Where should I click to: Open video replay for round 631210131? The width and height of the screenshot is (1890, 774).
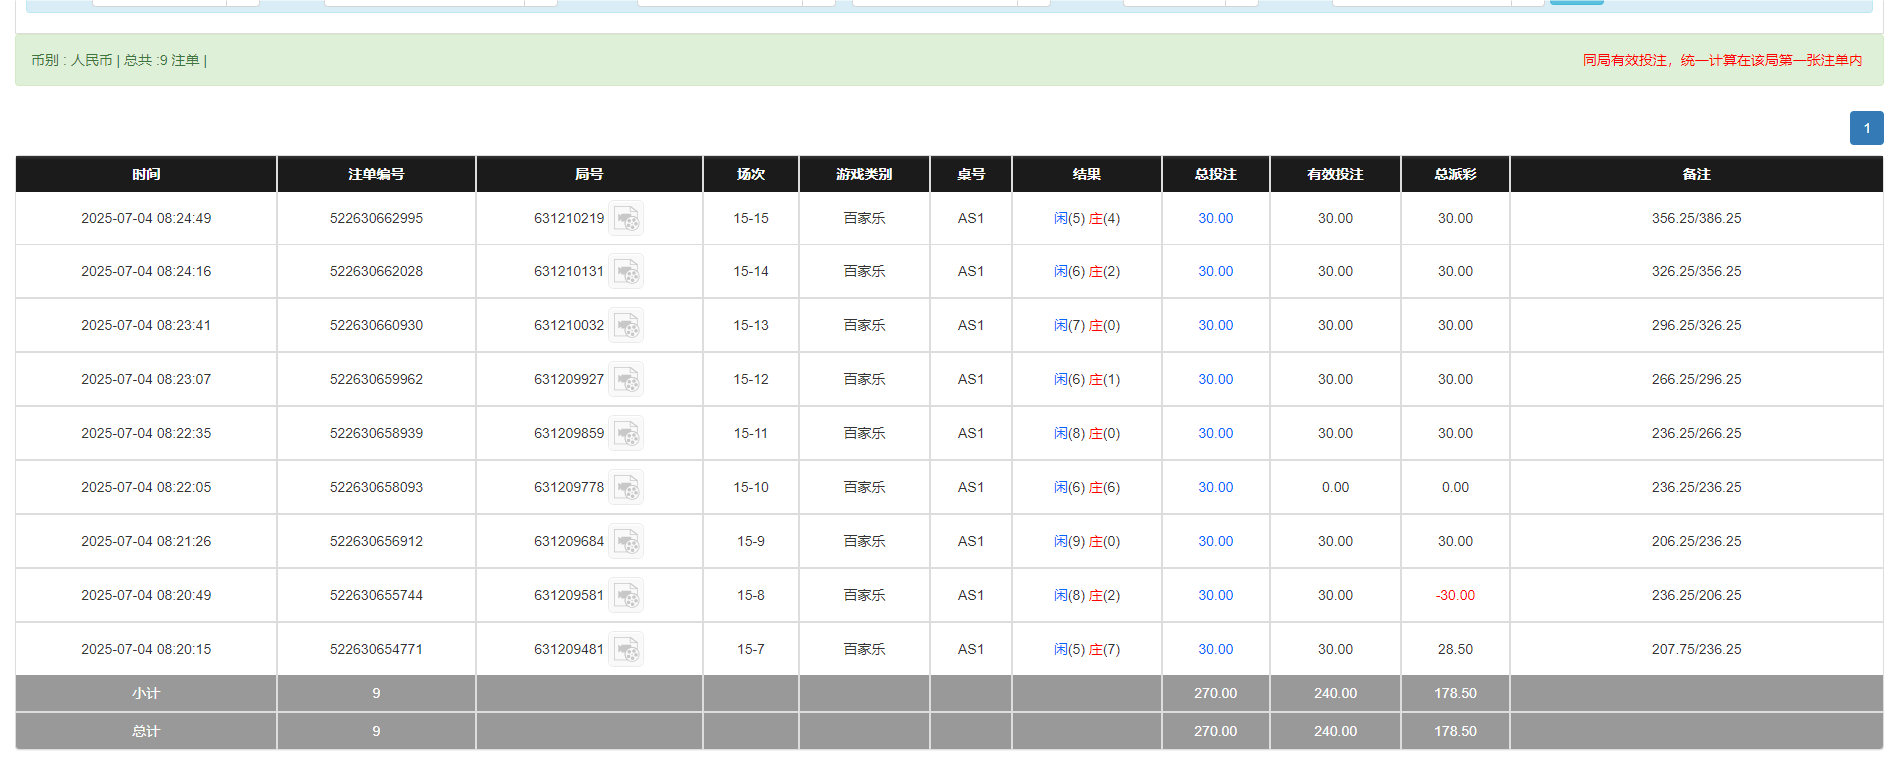pyautogui.click(x=626, y=272)
